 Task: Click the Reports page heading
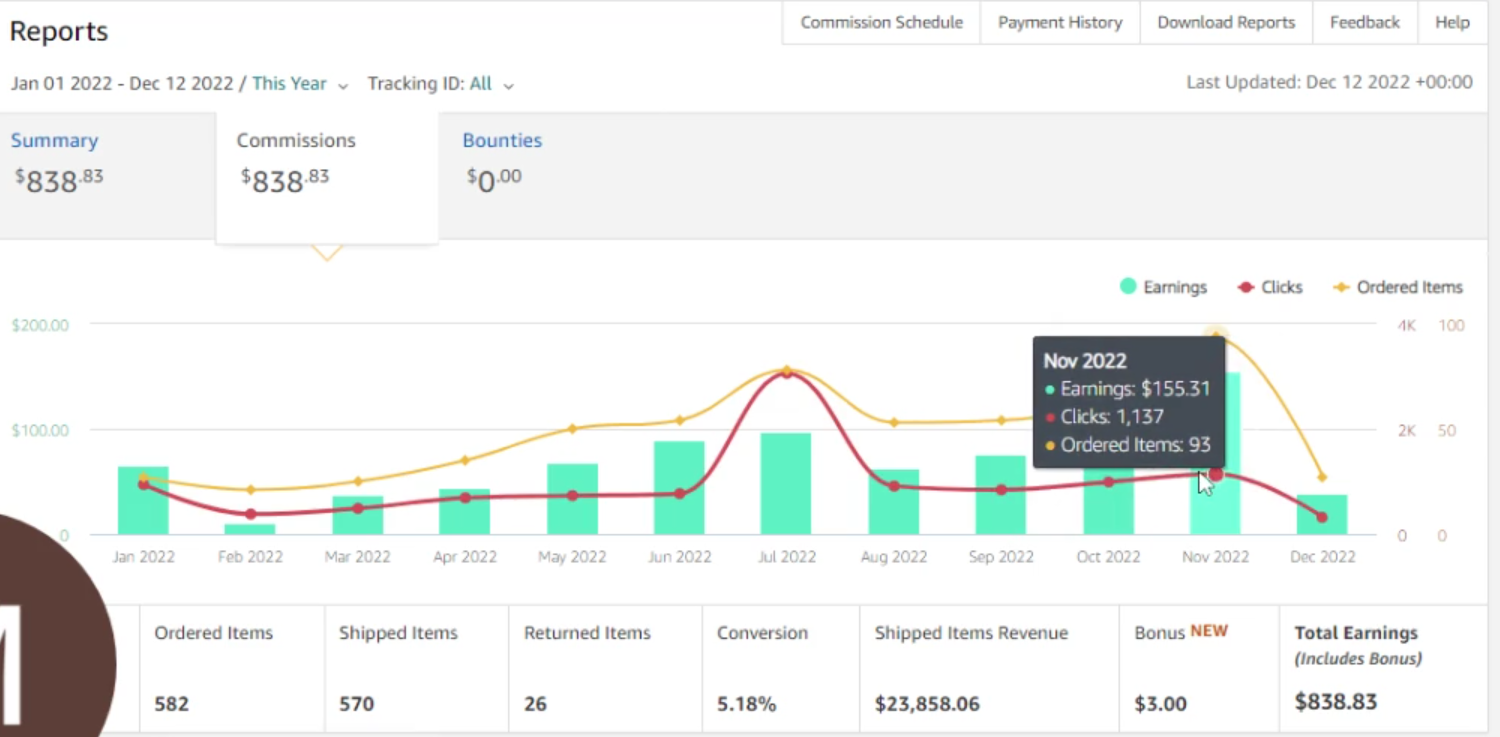pos(59,31)
